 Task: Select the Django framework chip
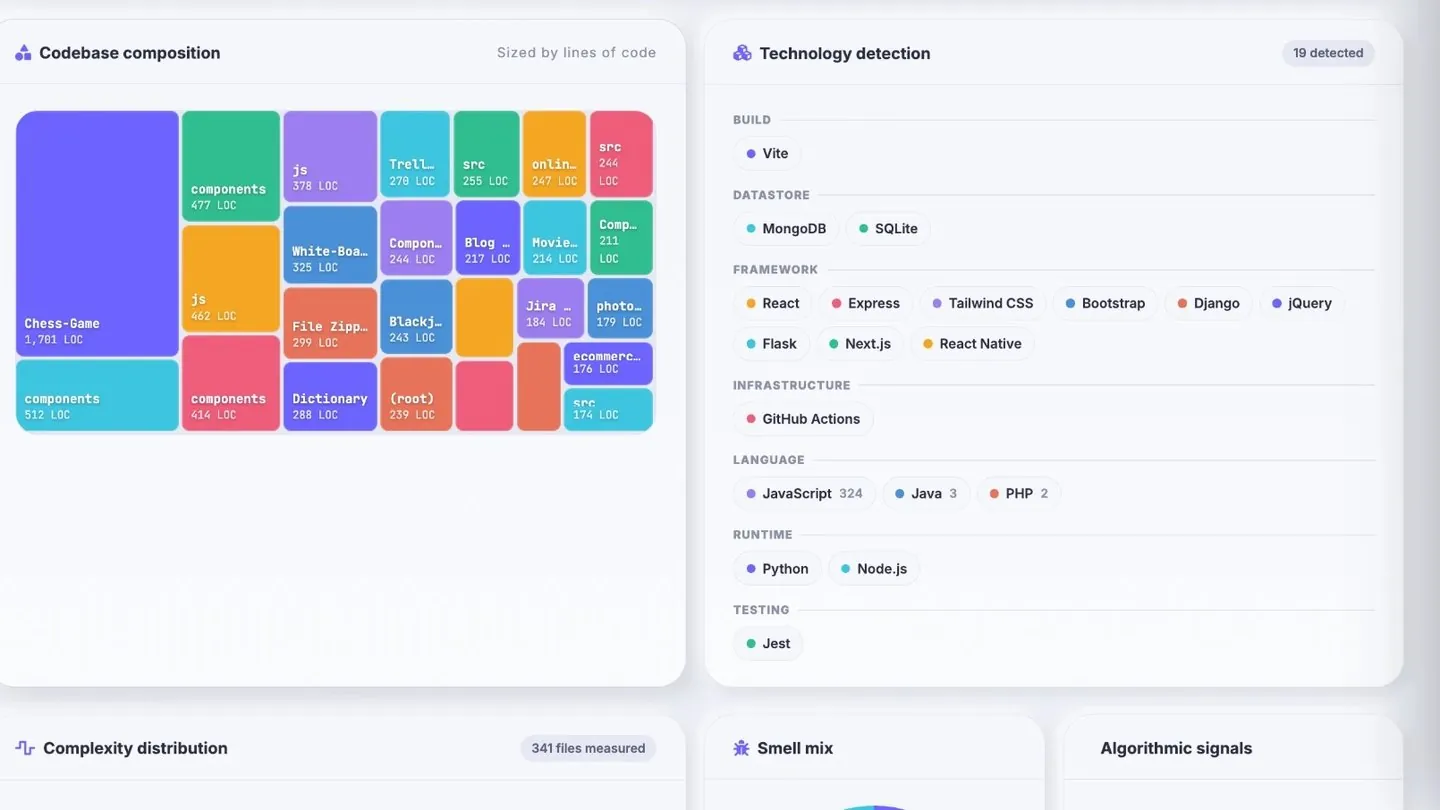1208,303
